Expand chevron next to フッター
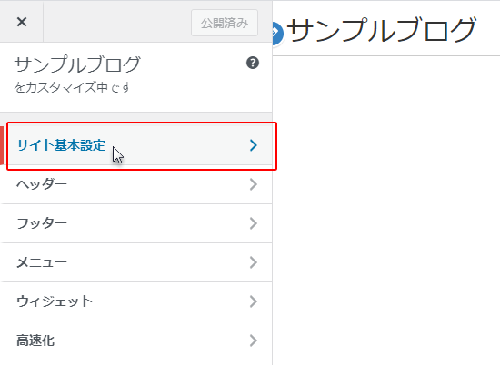The width and height of the screenshot is (500, 365). [253, 223]
